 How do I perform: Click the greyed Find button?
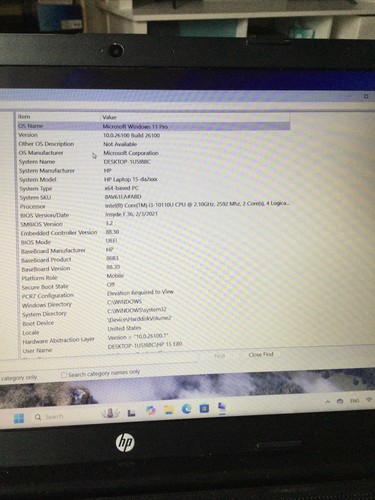(x=219, y=356)
